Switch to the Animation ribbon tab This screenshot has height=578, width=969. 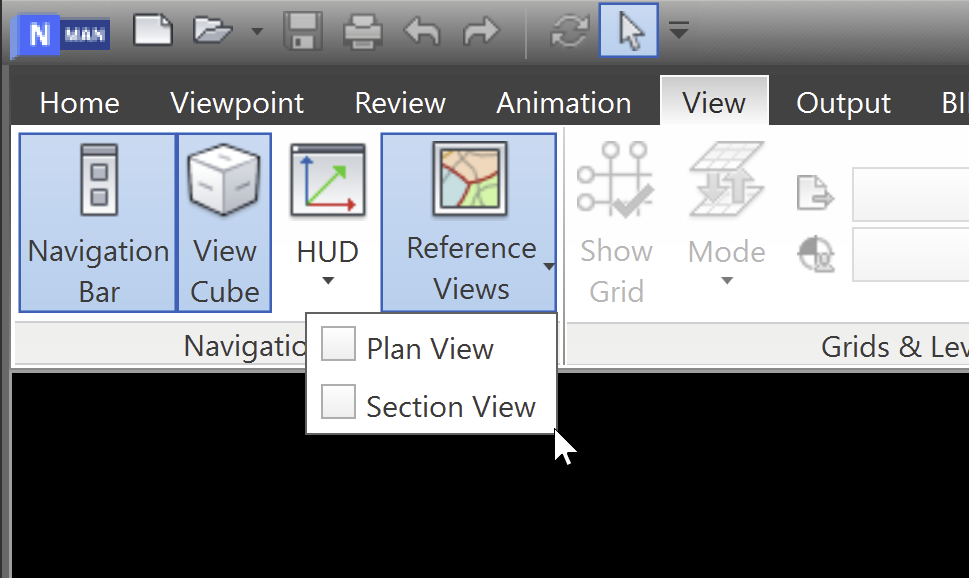(563, 101)
